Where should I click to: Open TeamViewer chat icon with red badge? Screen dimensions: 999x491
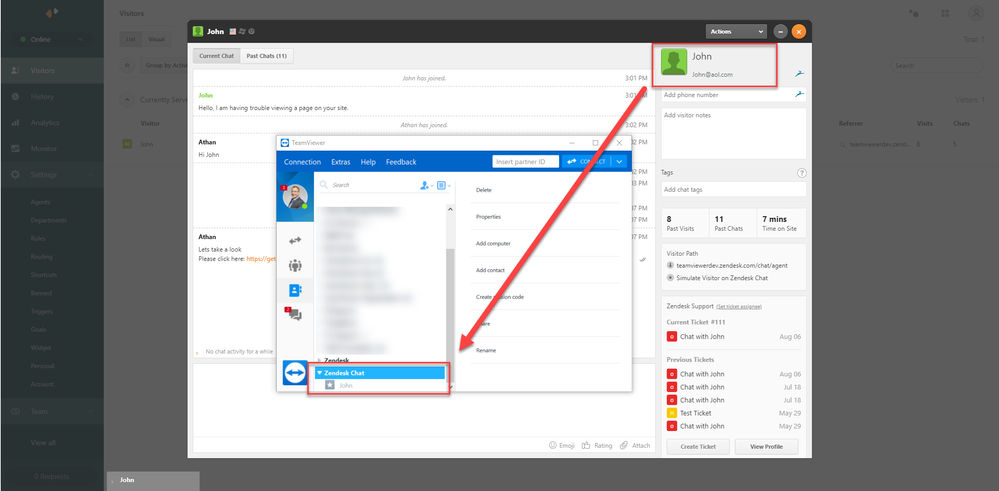click(294, 314)
